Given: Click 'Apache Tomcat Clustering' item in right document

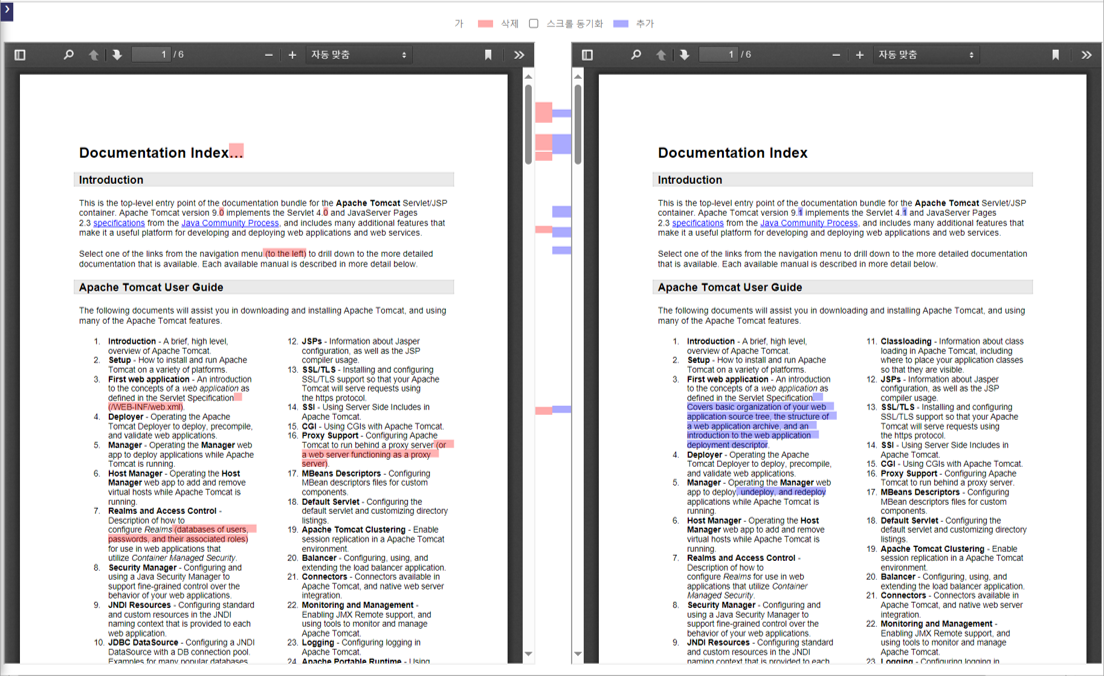Looking at the screenshot, I should 932,549.
